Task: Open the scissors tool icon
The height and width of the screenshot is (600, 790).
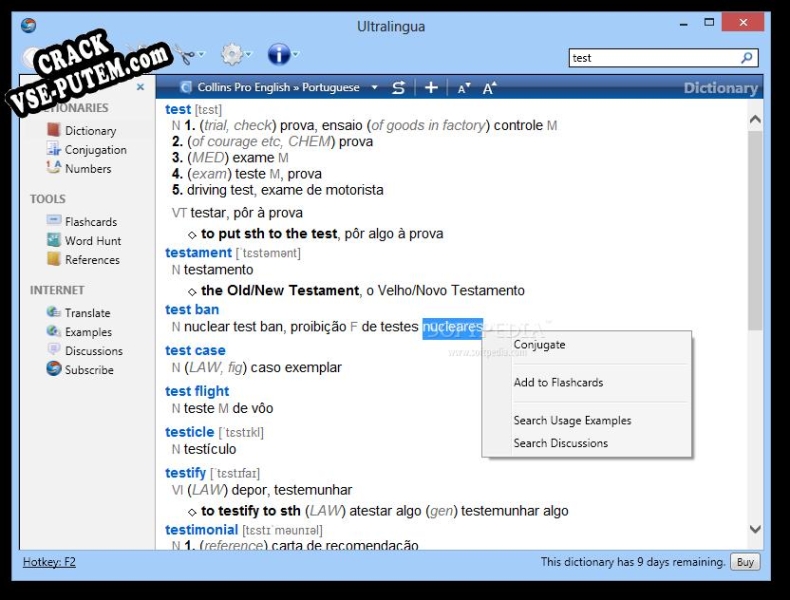Action: [185, 54]
